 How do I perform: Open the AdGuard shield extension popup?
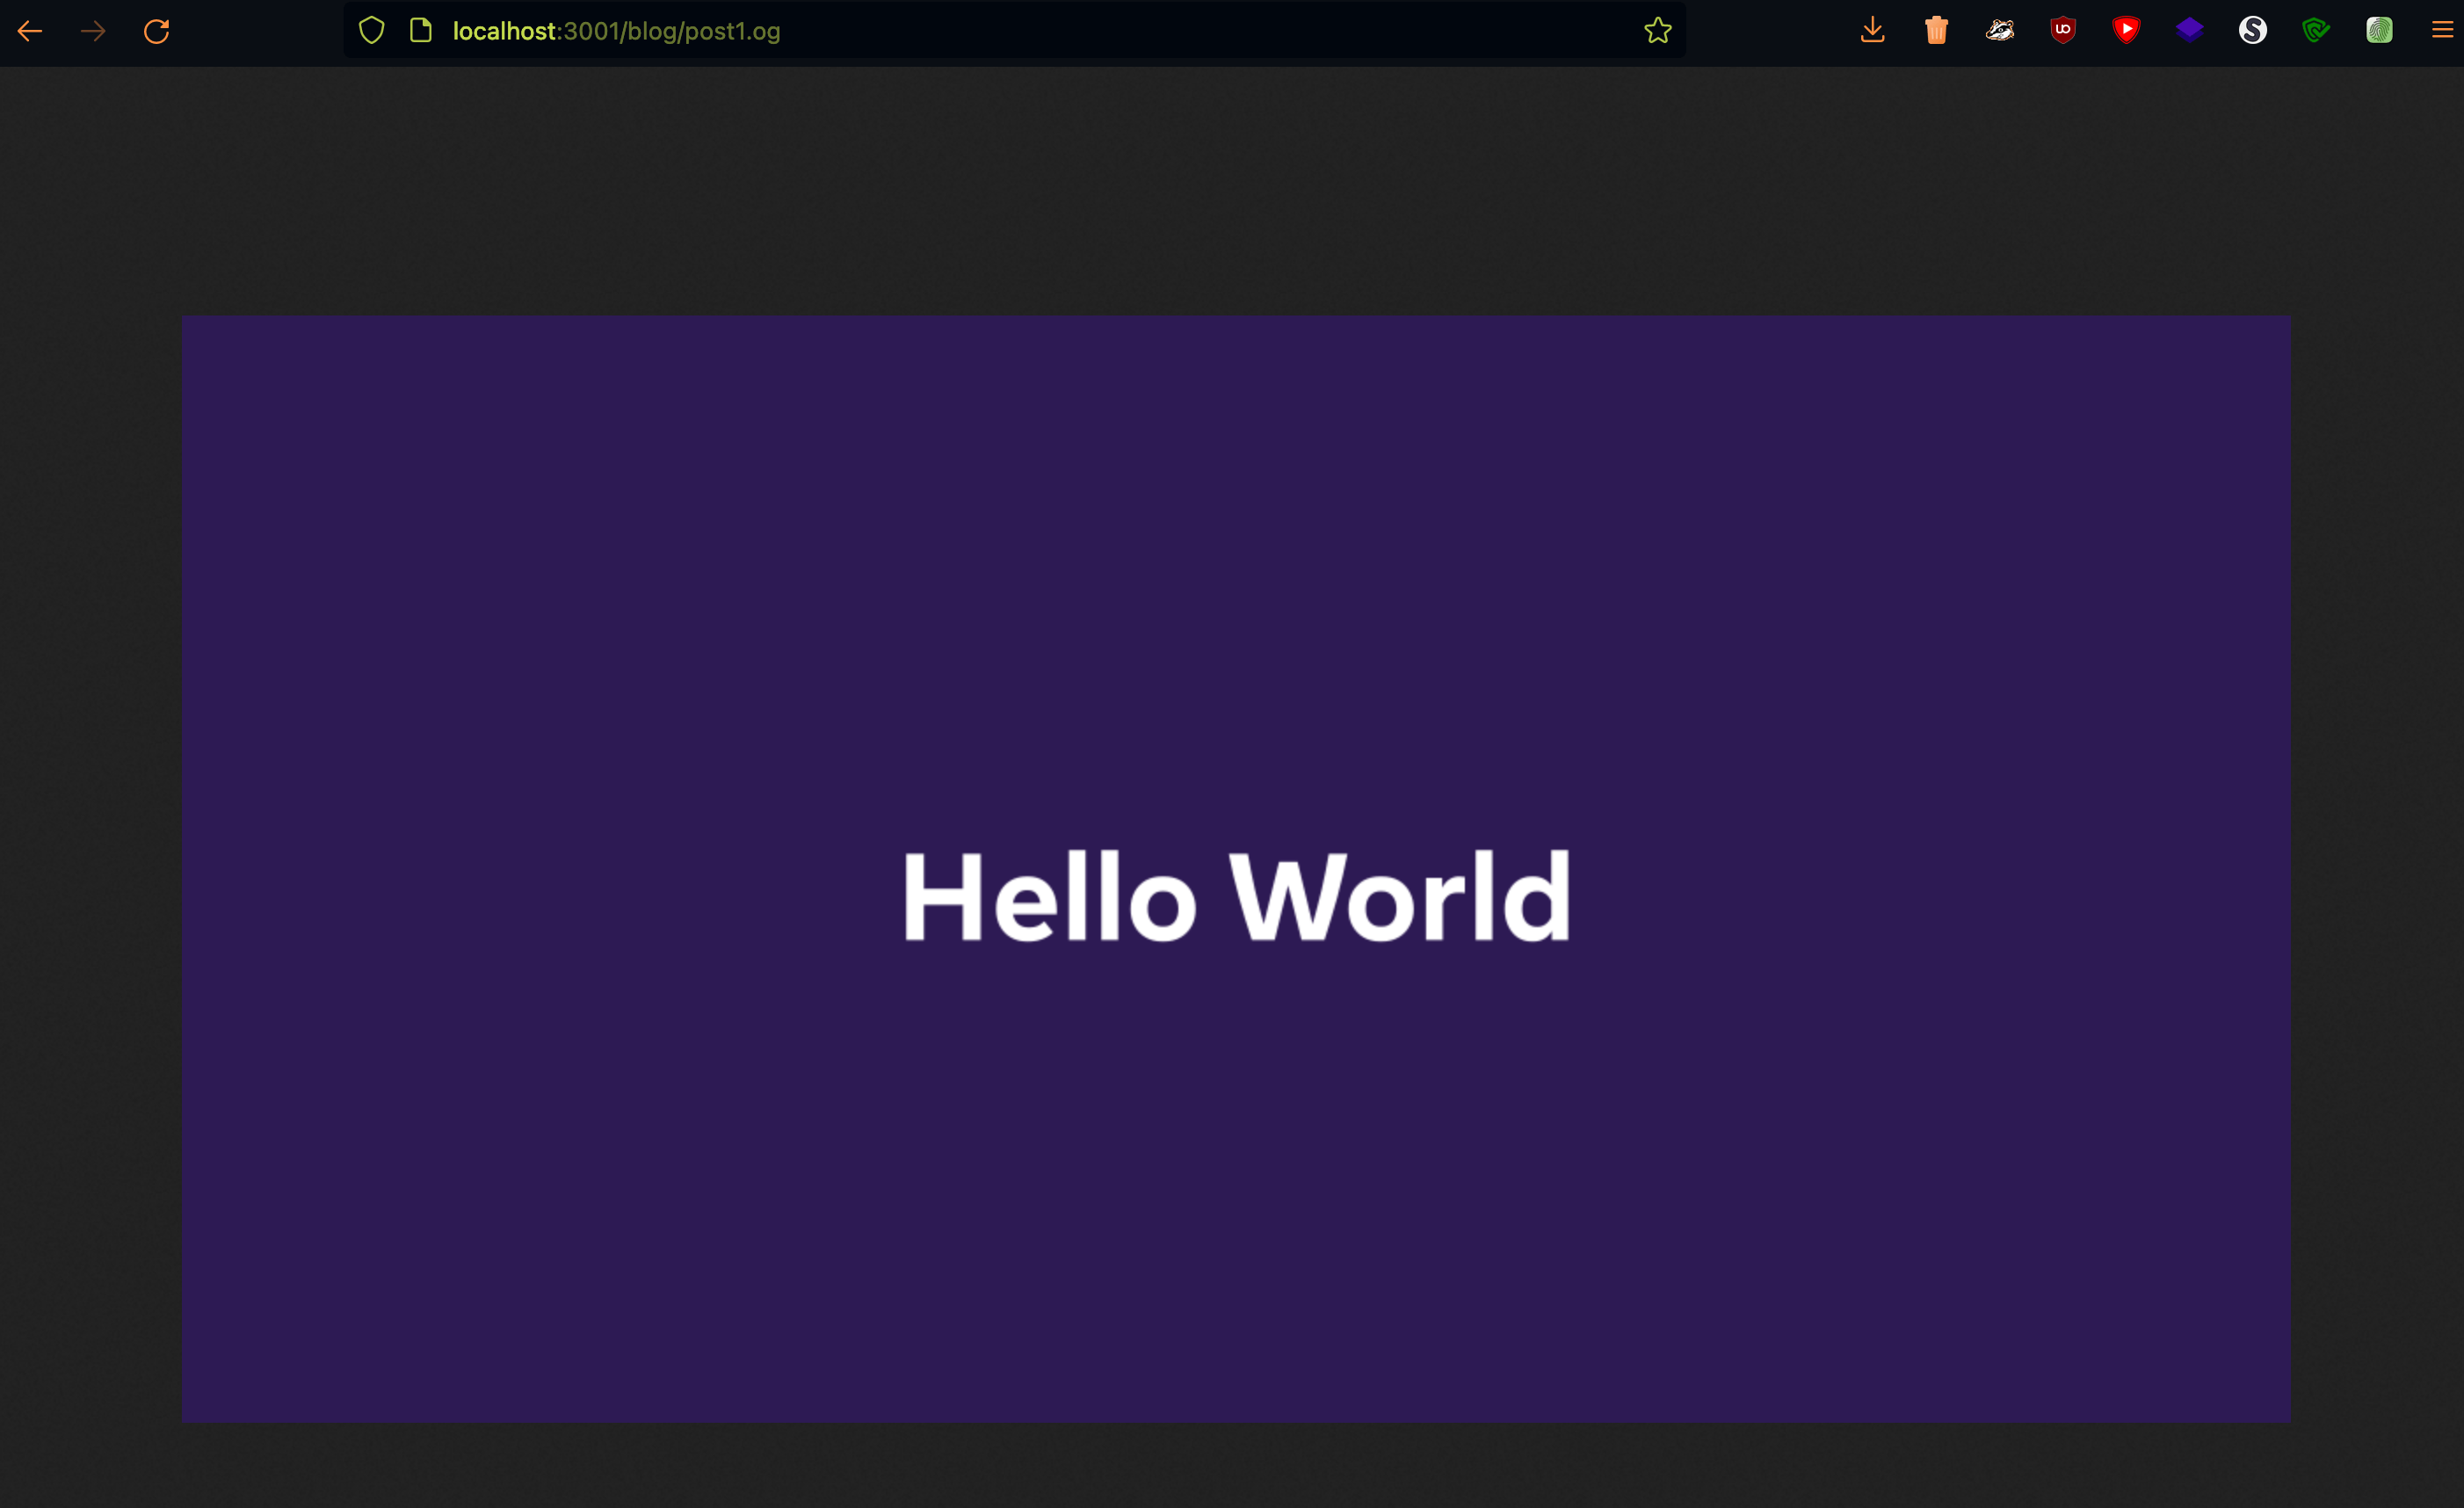pos(2317,30)
